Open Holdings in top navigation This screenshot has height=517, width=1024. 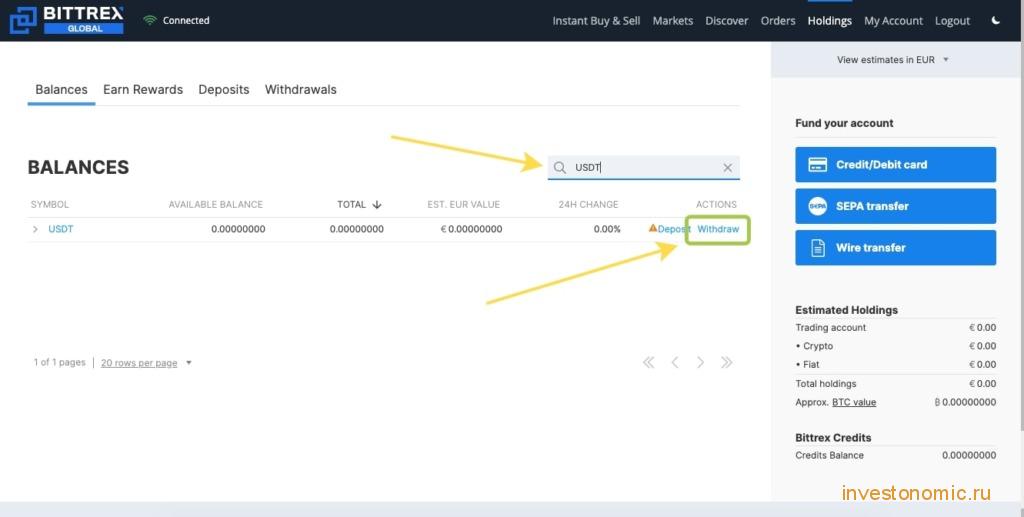click(x=829, y=21)
